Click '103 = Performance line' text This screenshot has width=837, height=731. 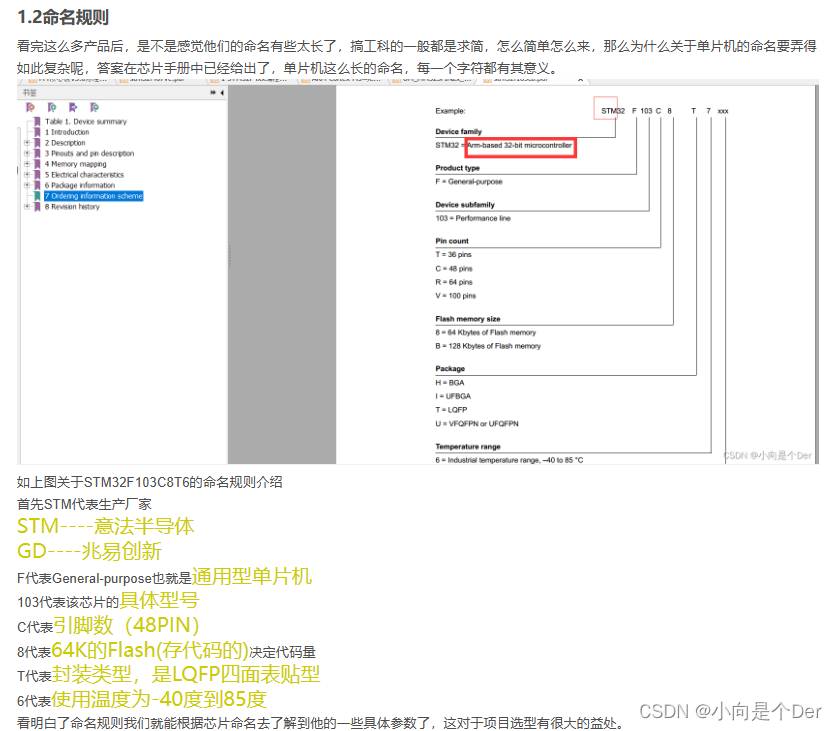473,218
